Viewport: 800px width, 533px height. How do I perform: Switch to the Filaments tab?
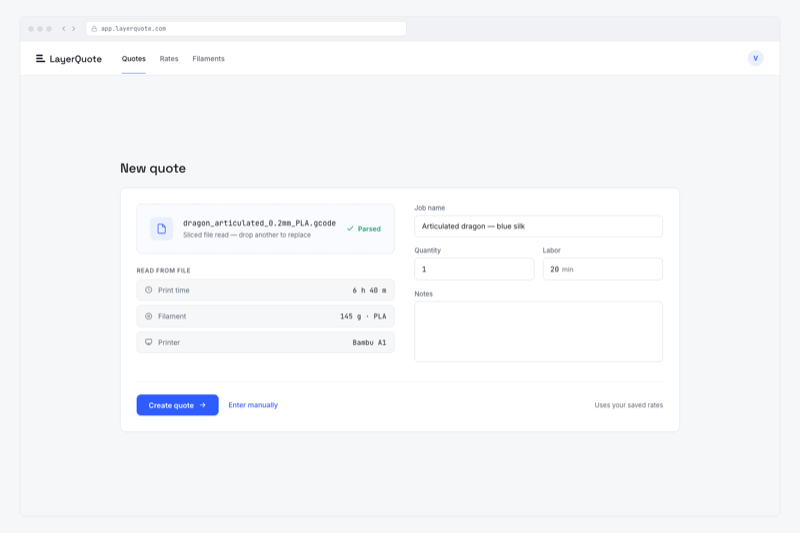[208, 59]
